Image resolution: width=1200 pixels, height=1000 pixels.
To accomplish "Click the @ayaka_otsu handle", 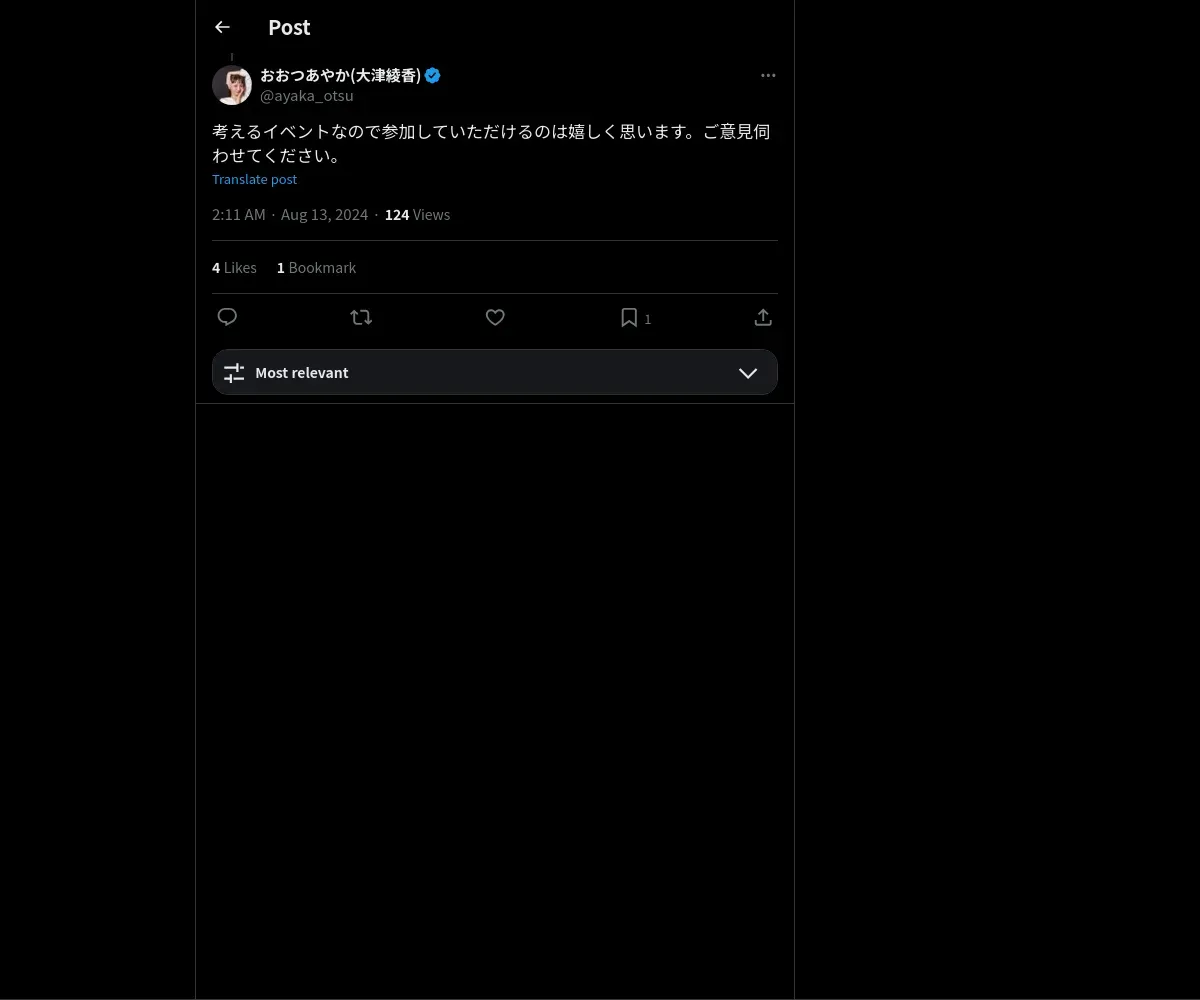I will (x=307, y=96).
